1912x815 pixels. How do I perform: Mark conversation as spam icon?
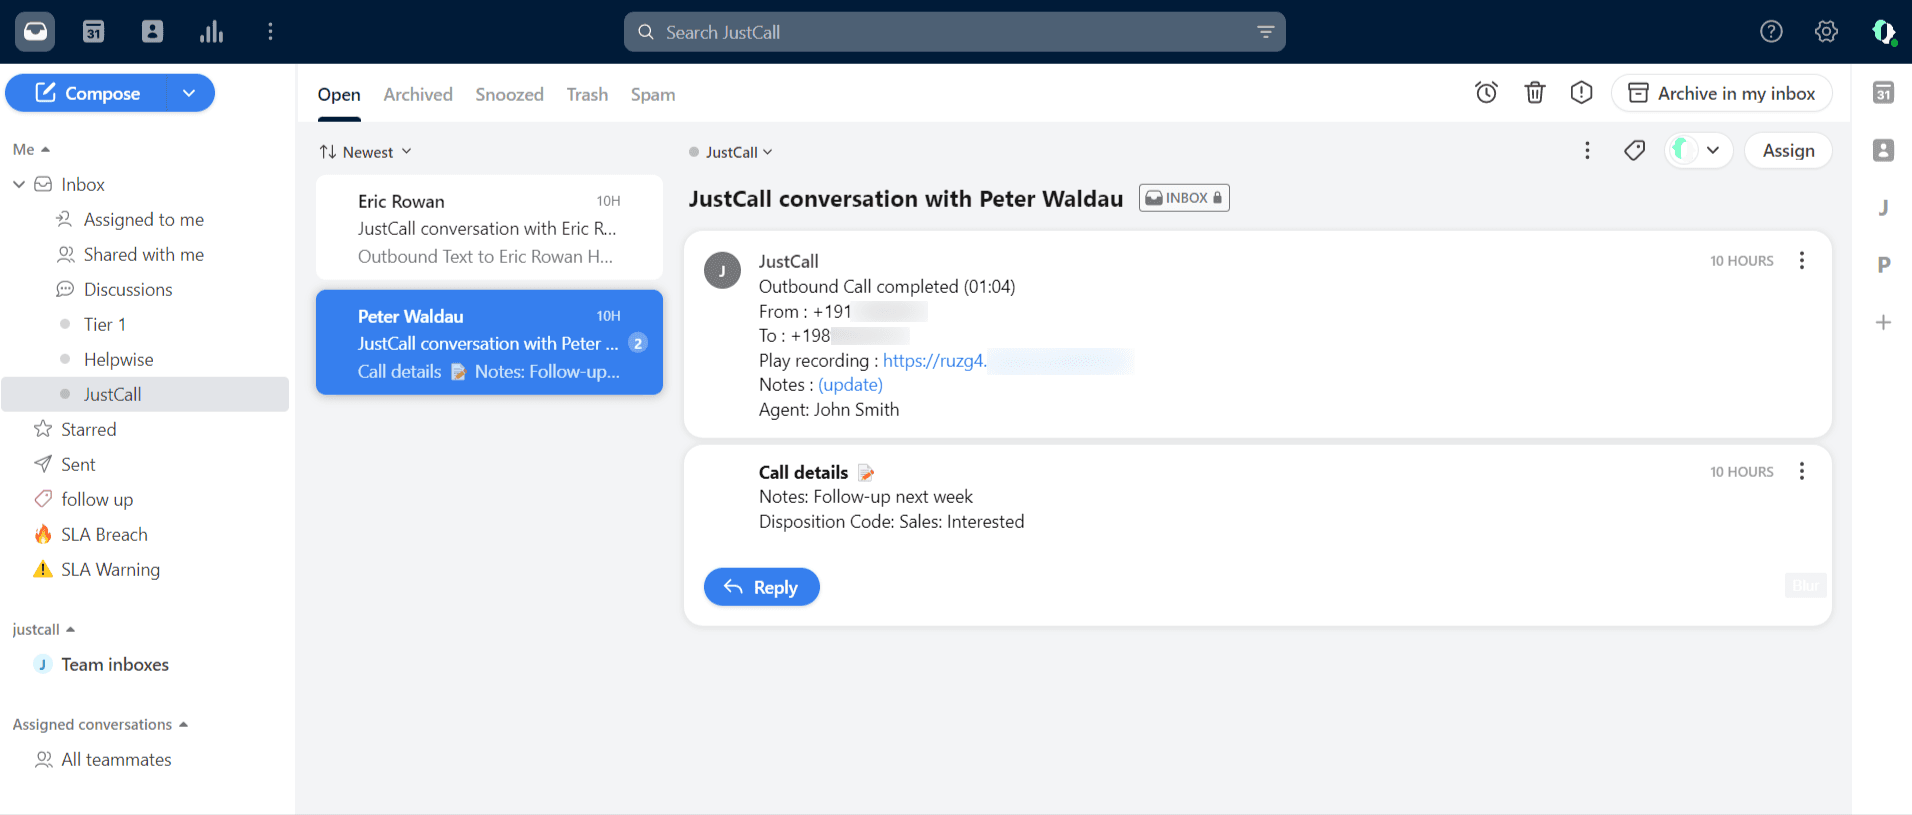(1581, 93)
